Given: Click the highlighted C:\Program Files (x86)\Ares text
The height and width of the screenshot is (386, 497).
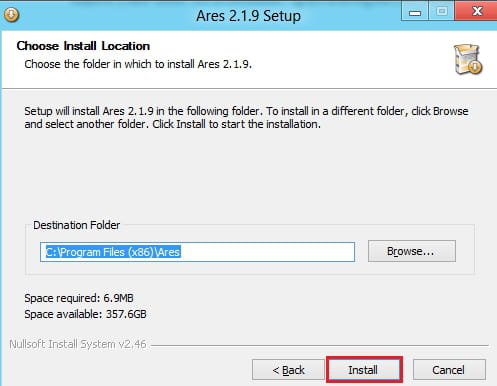Looking at the screenshot, I should pos(113,252).
